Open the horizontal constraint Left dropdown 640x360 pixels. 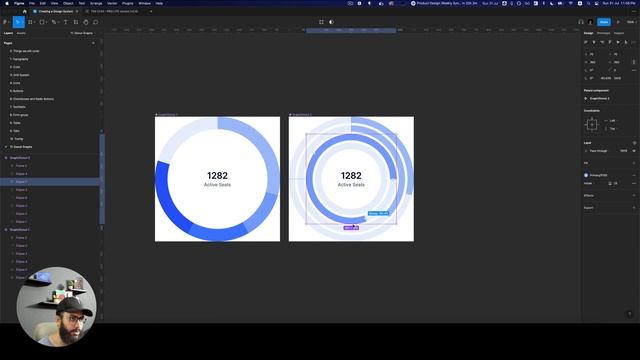612,121
